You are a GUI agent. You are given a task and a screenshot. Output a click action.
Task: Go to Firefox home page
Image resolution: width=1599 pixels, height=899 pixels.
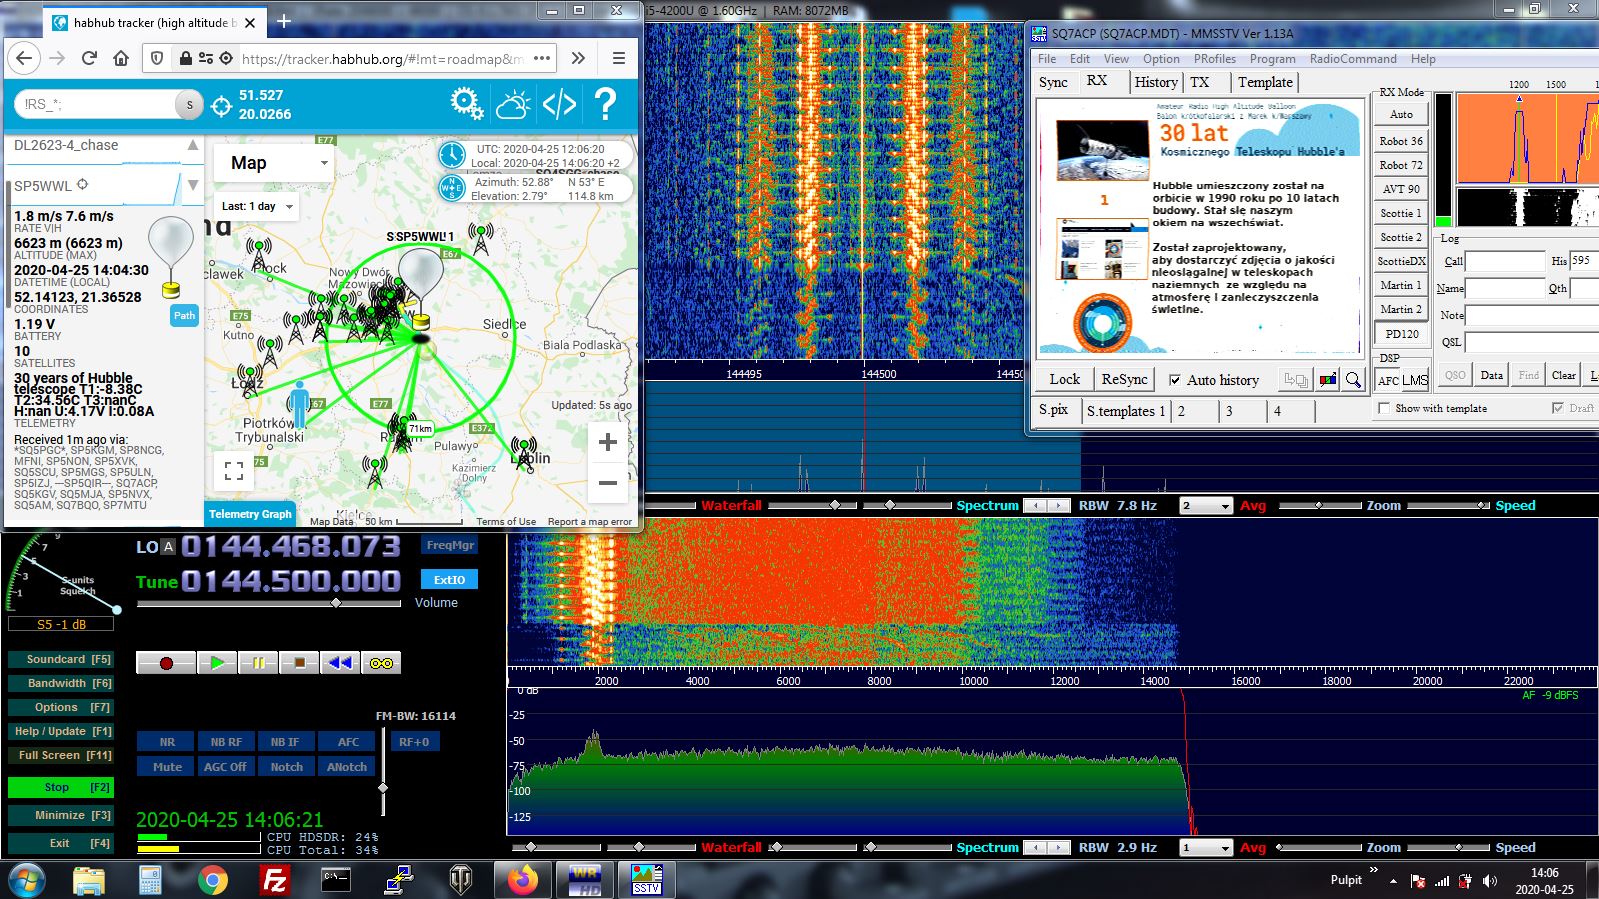coord(121,58)
